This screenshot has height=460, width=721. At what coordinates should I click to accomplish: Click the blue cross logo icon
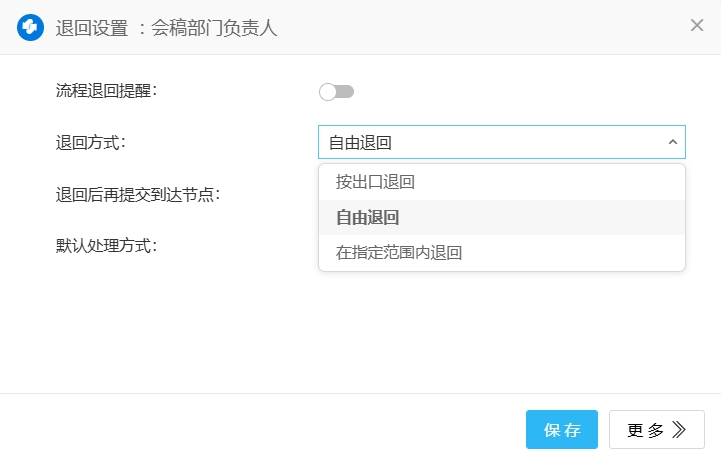coord(30,27)
